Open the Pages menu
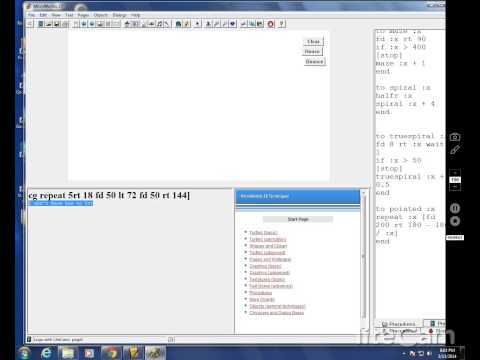Image resolution: width=480 pixels, height=360 pixels. (83, 15)
